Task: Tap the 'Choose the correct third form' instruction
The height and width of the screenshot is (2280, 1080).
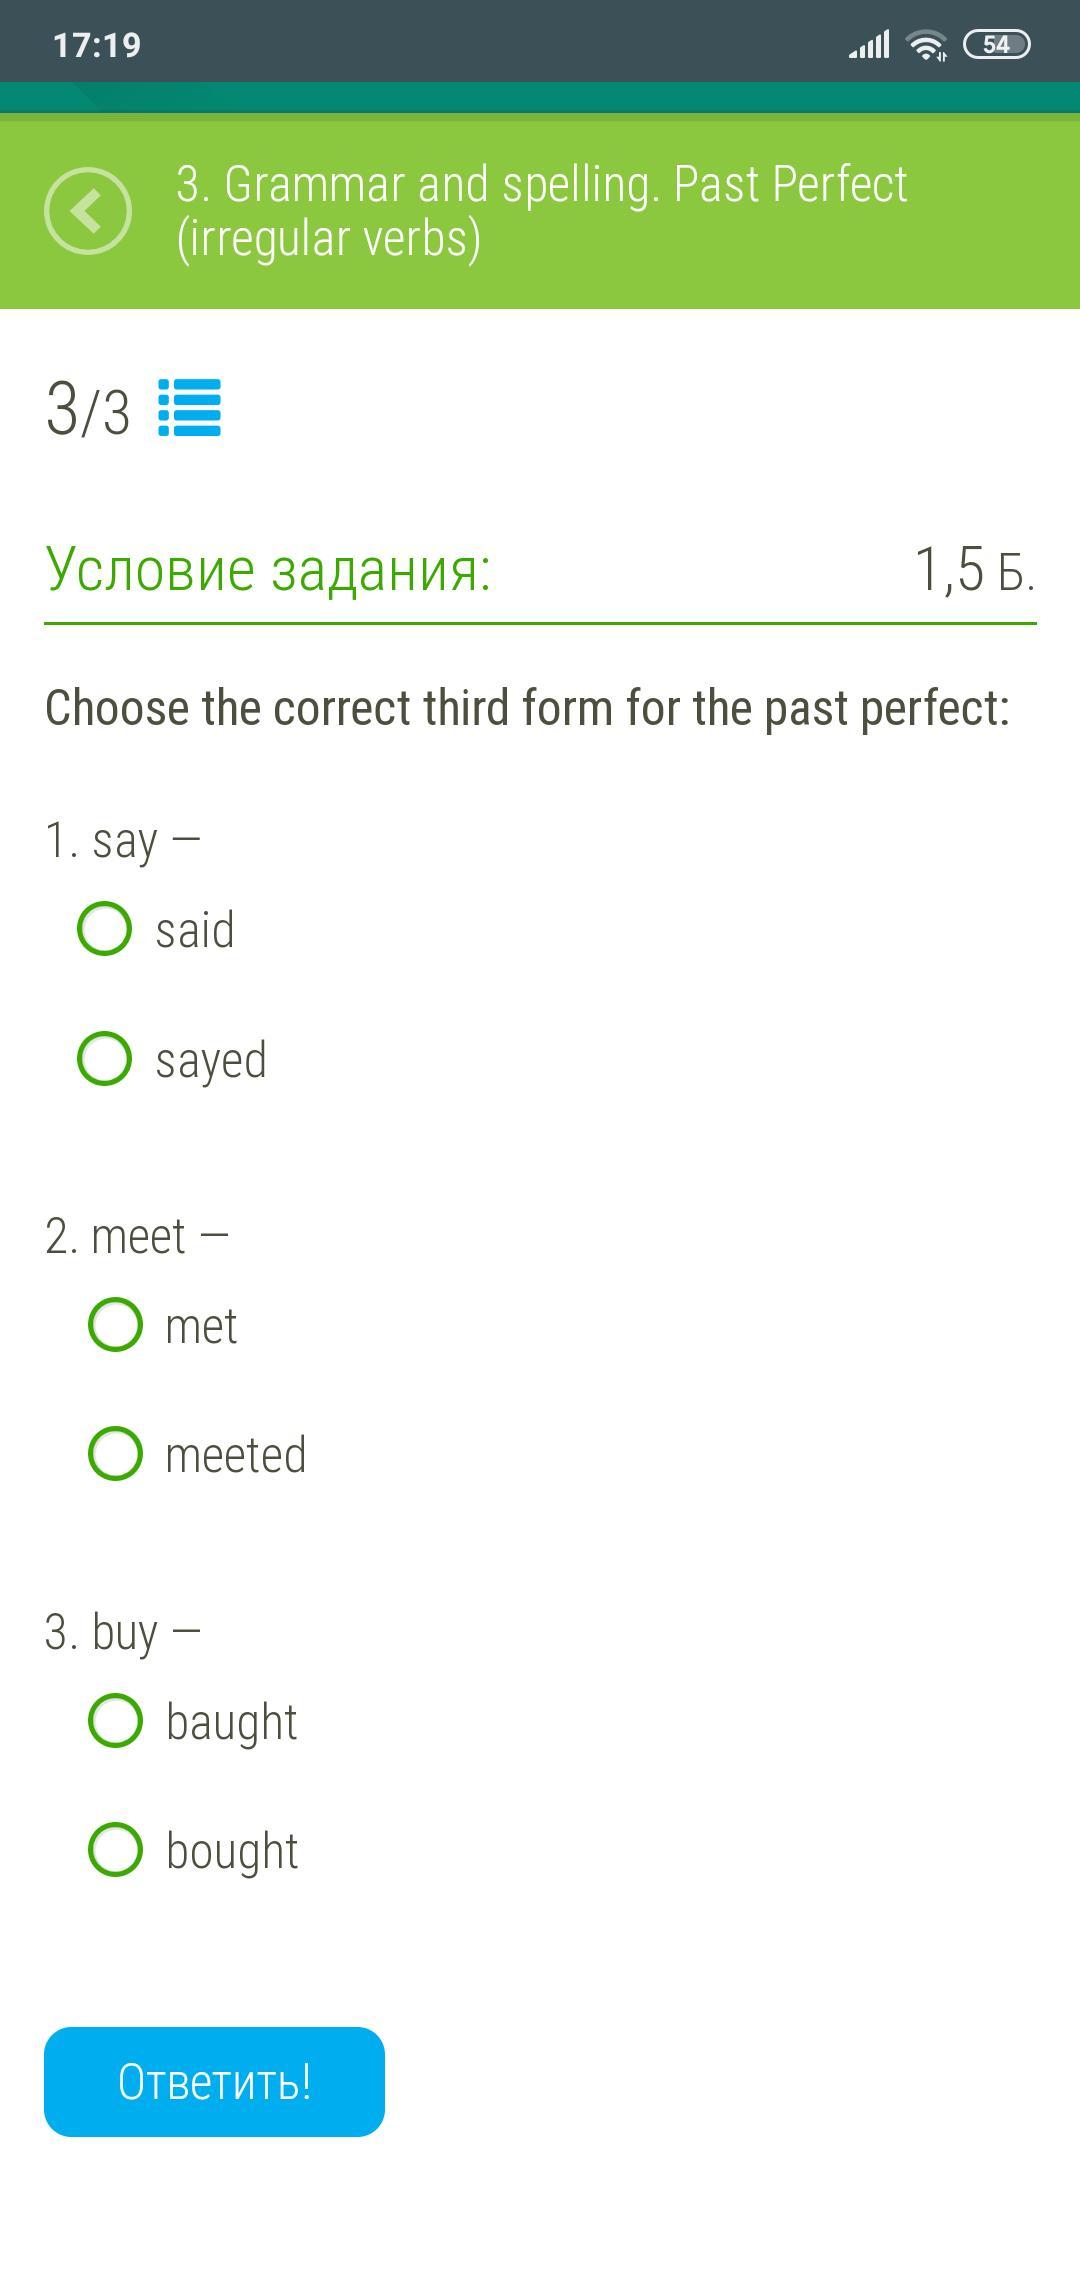Action: click(527, 708)
